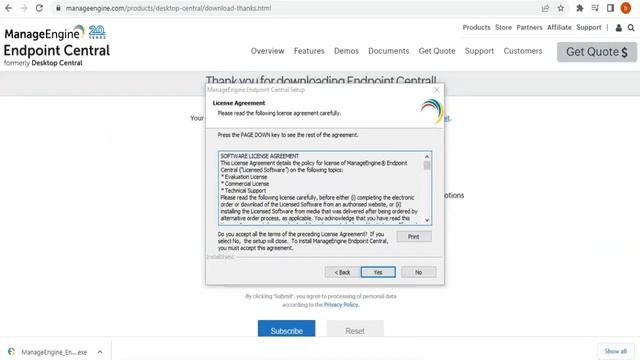Click the Endpoint Central product title

(x=57, y=51)
